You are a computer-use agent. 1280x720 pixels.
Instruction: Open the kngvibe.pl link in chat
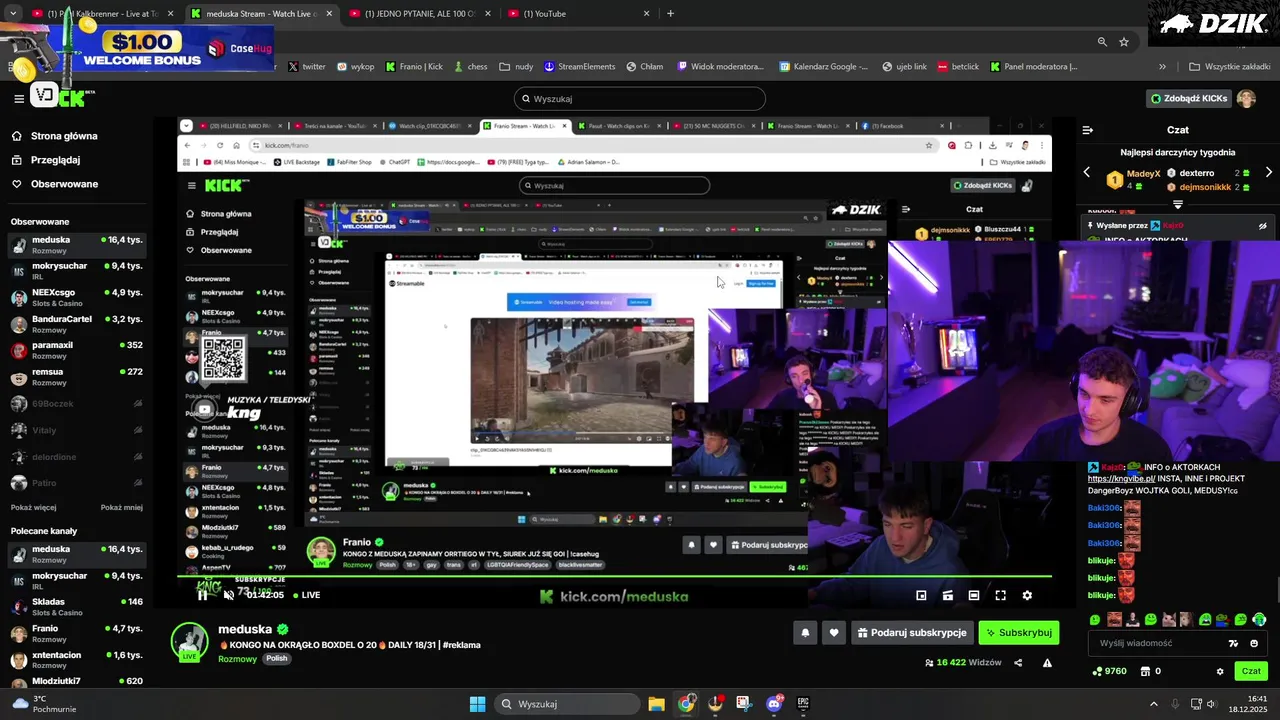pos(1121,479)
